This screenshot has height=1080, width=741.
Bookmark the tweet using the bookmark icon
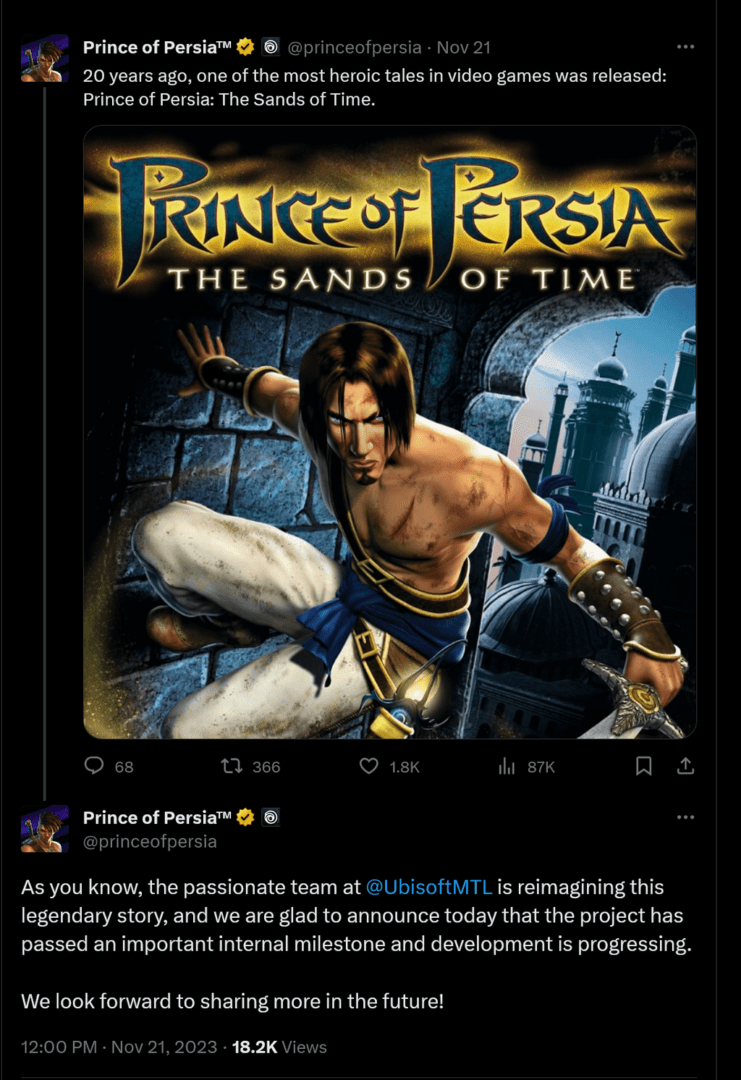click(644, 766)
